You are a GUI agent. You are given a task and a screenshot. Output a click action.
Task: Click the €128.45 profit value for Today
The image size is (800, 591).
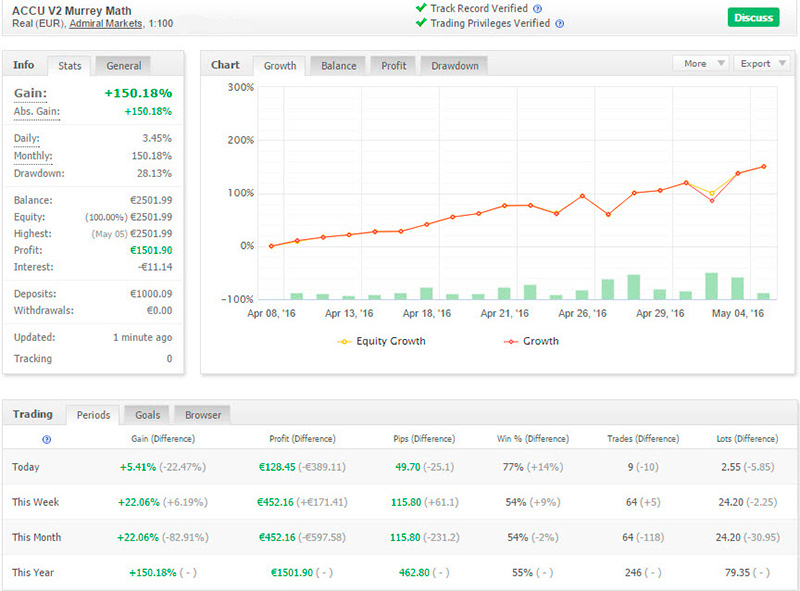277,467
